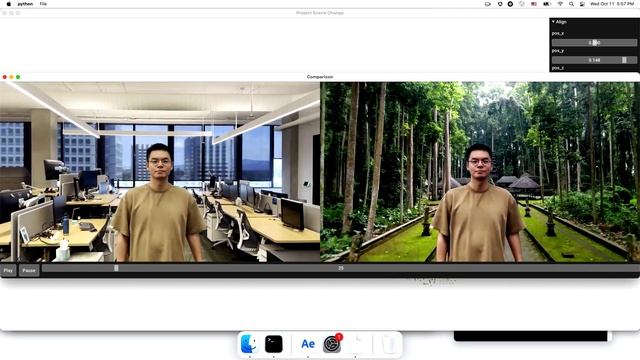Click the pos_x slider in Align panel
Image resolution: width=640 pixels, height=360 pixels.
pyautogui.click(x=594, y=42)
